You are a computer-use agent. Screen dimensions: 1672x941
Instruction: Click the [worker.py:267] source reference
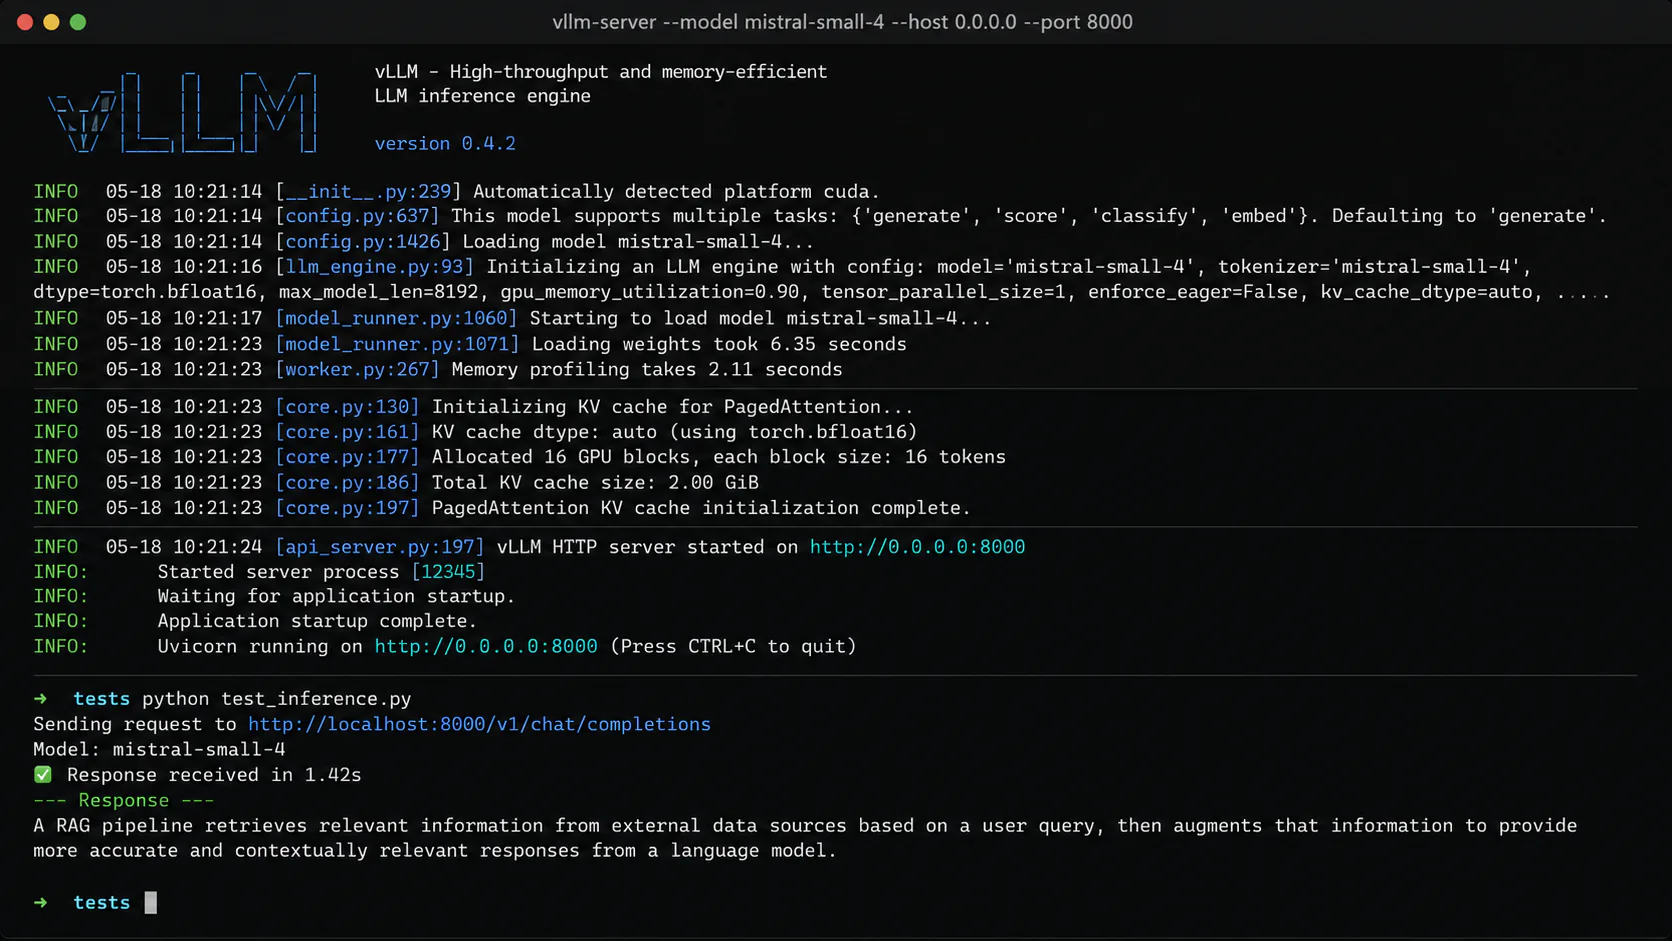tap(357, 370)
